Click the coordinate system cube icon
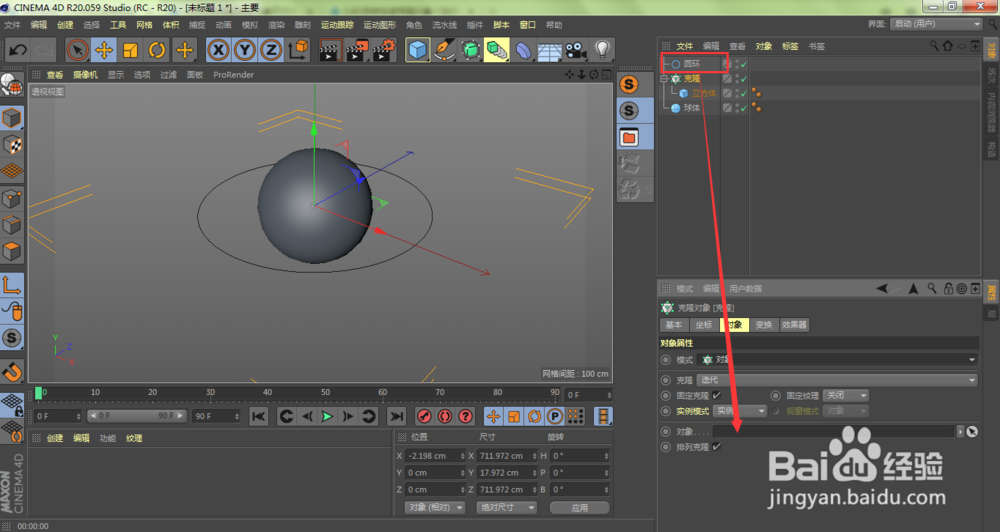Screen dimensions: 1000x532 tap(298, 50)
